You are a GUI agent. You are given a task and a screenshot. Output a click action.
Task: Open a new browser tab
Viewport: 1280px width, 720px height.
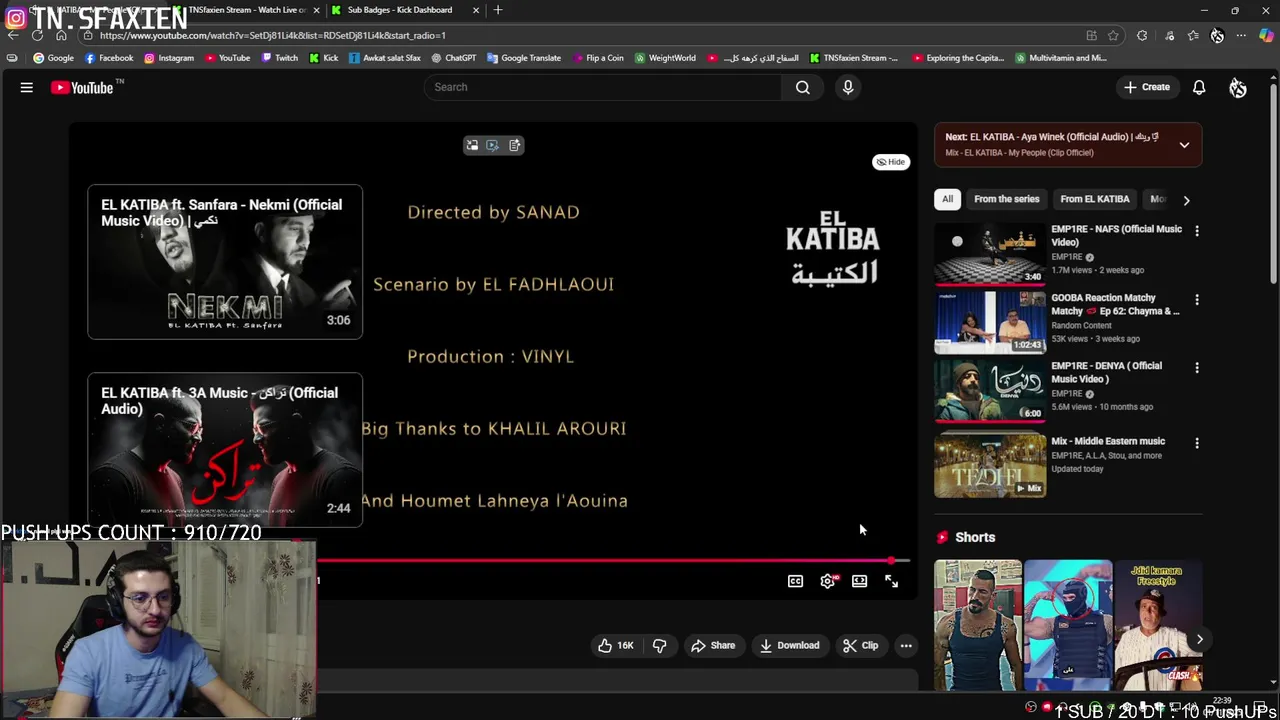[x=498, y=10]
